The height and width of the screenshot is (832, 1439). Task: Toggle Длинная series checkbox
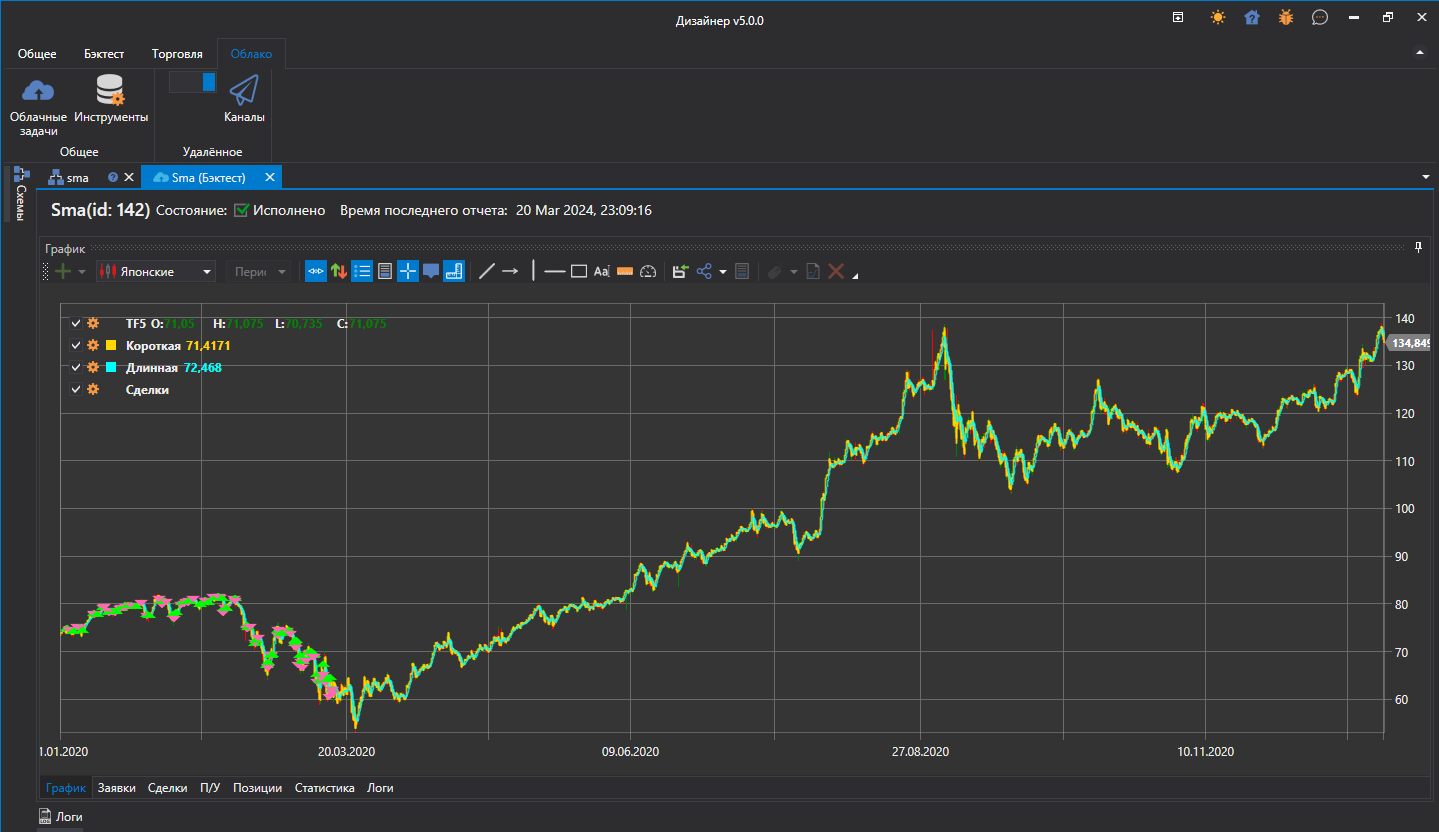tap(76, 368)
